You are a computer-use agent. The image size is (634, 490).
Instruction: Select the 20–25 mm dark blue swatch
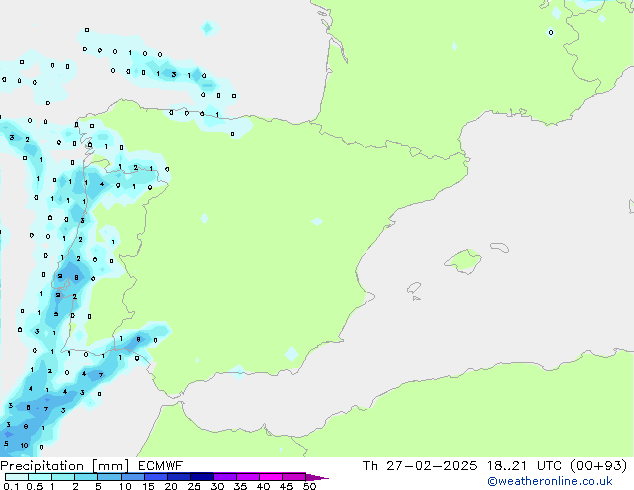coord(178,477)
